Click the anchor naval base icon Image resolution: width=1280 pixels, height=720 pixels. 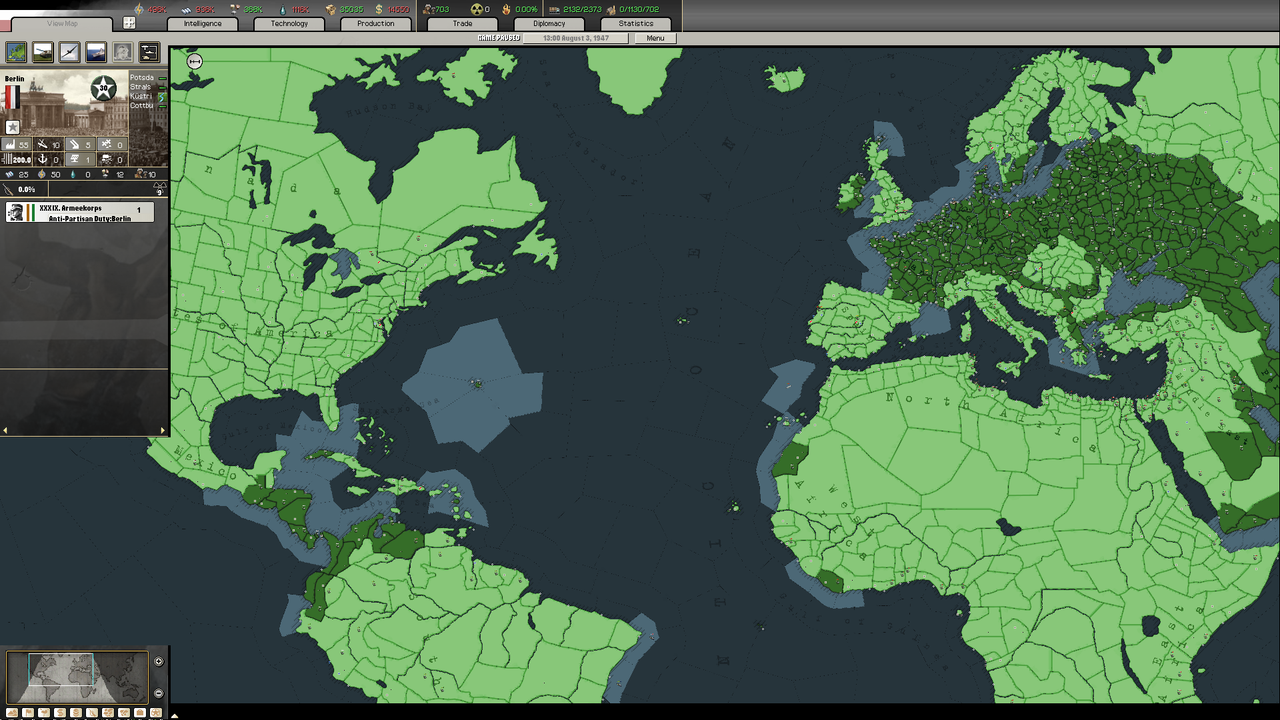click(x=42, y=159)
